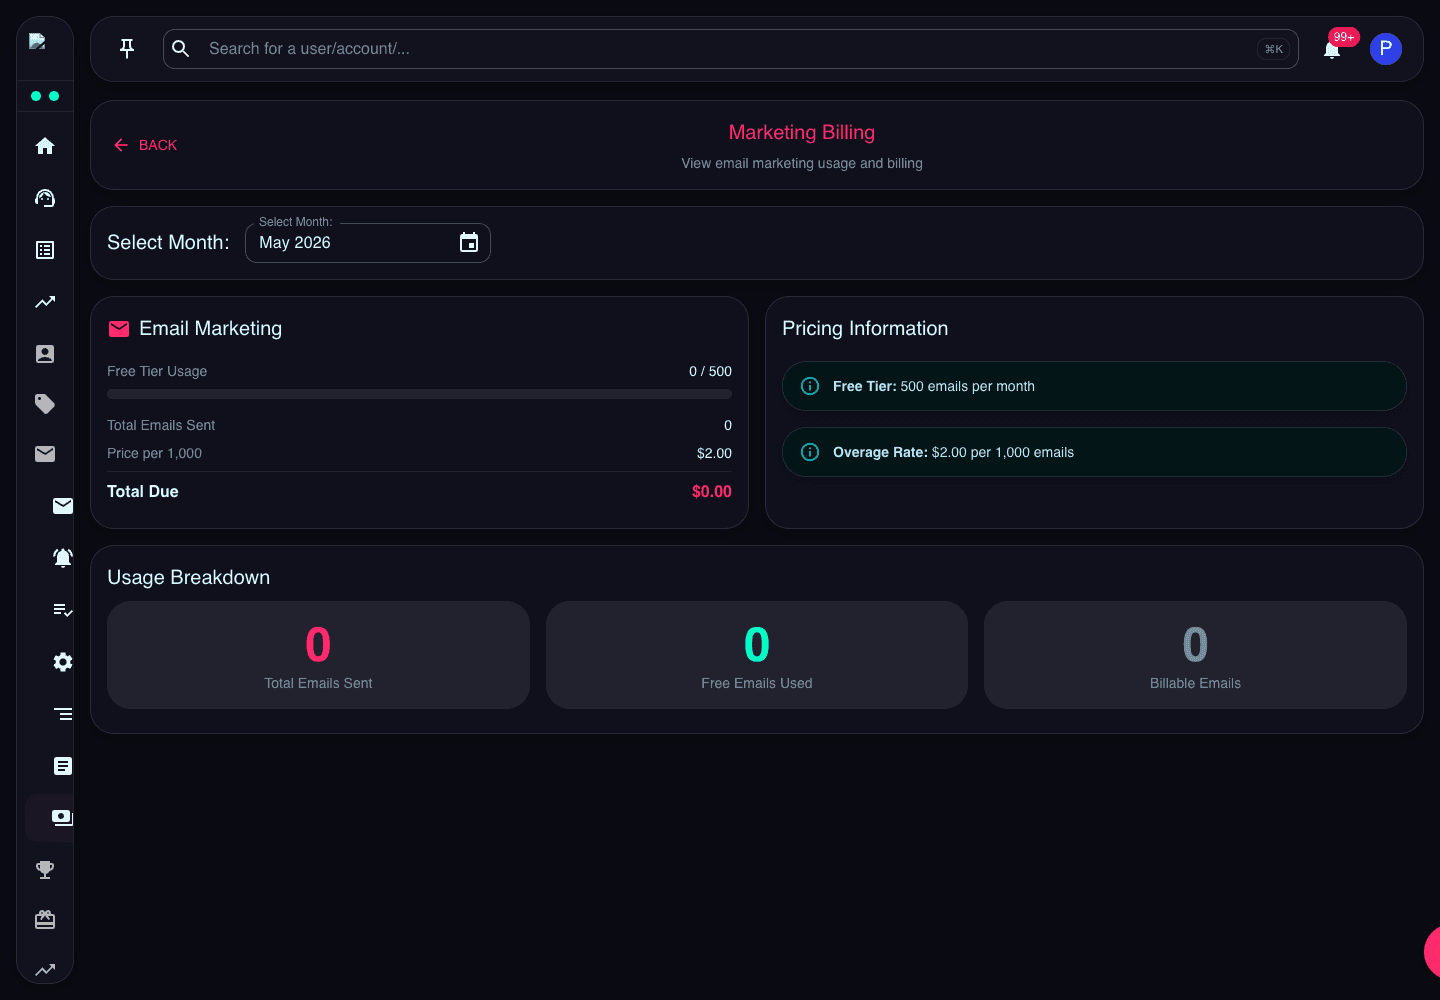Open the selected billing money sidebar icon
The height and width of the screenshot is (1000, 1440).
[x=62, y=818]
